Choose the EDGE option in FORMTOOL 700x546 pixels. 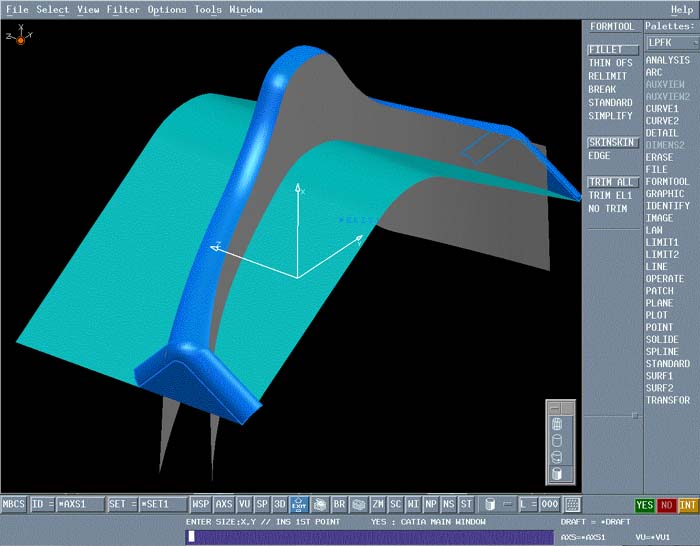pyautogui.click(x=599, y=156)
